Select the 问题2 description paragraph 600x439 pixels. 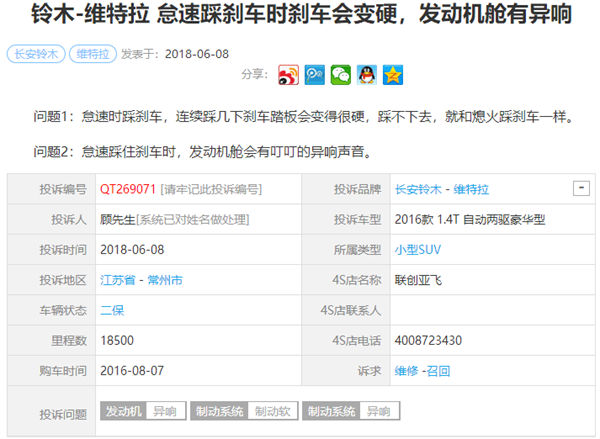pyautogui.click(x=202, y=152)
